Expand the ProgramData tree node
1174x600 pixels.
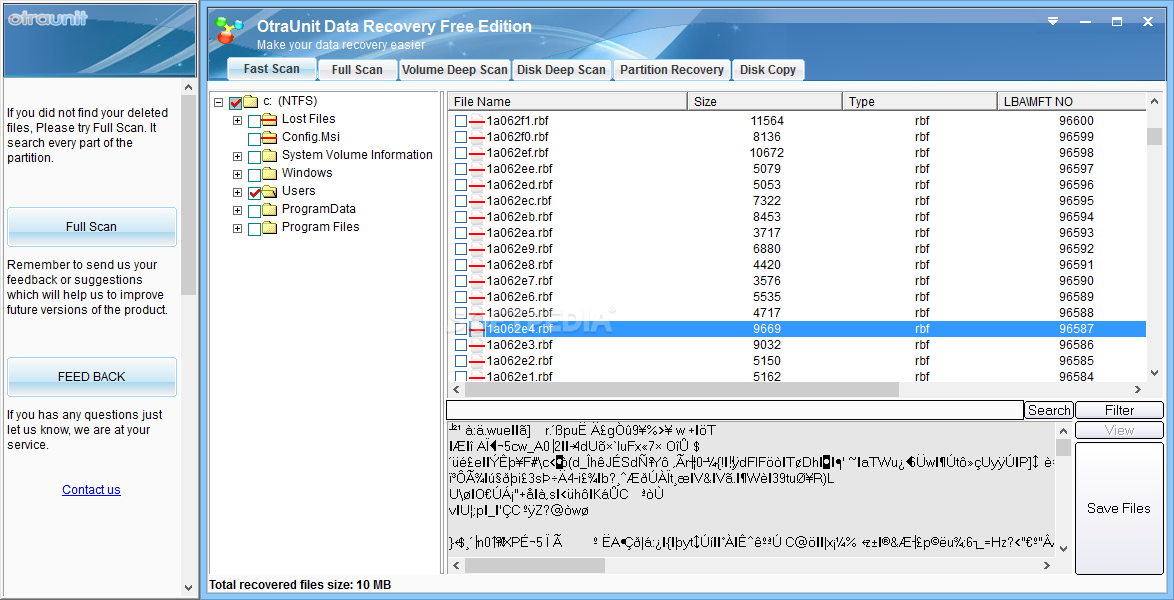point(237,210)
